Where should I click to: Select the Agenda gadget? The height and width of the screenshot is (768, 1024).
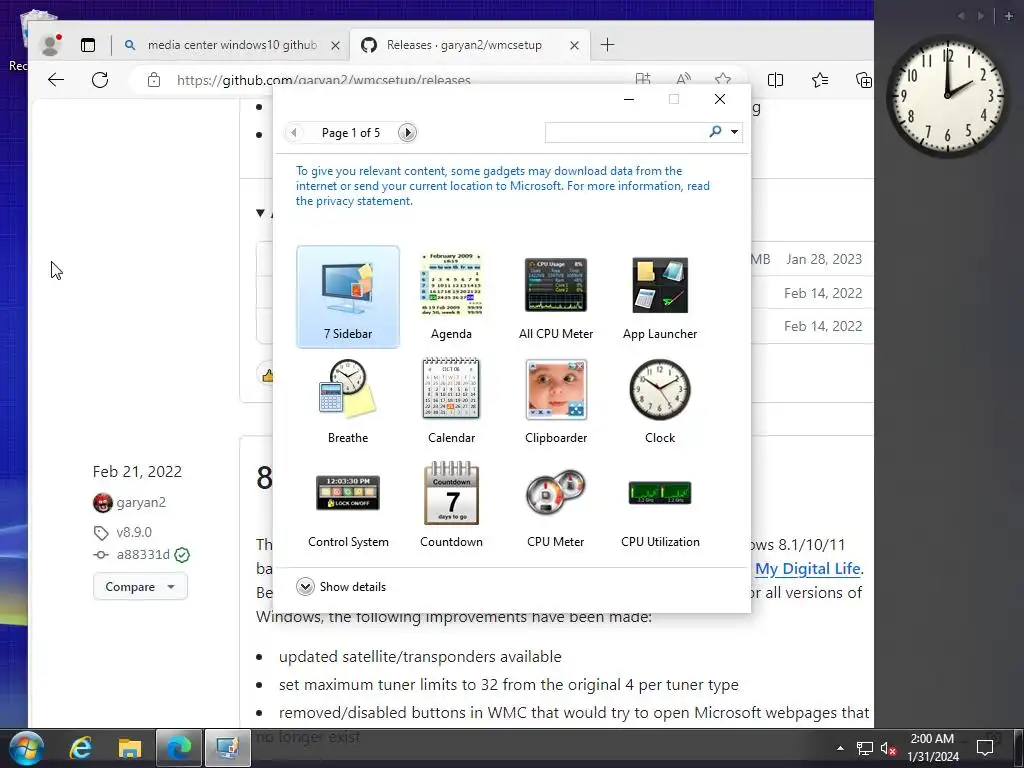(451, 296)
